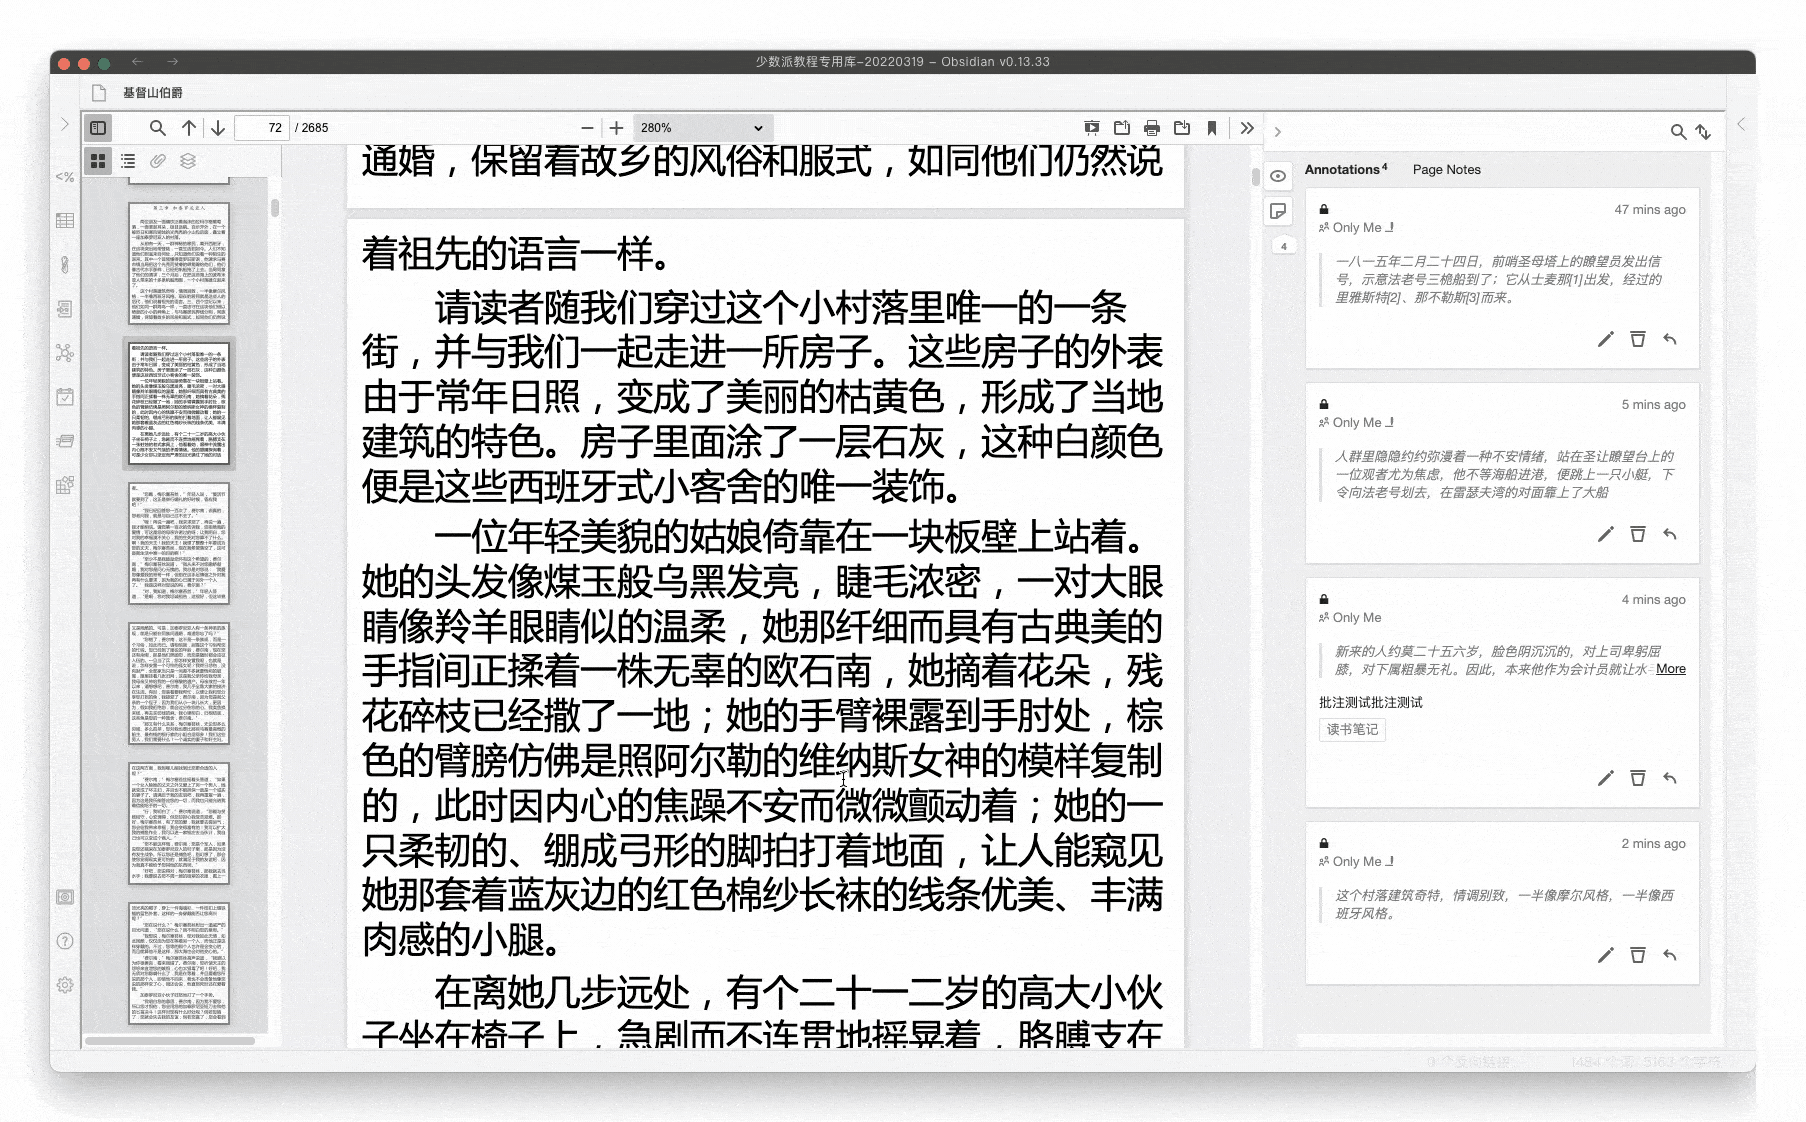The height and width of the screenshot is (1122, 1806).
Task: Toggle thumbnails view in PDF sidebar
Action: 98,161
